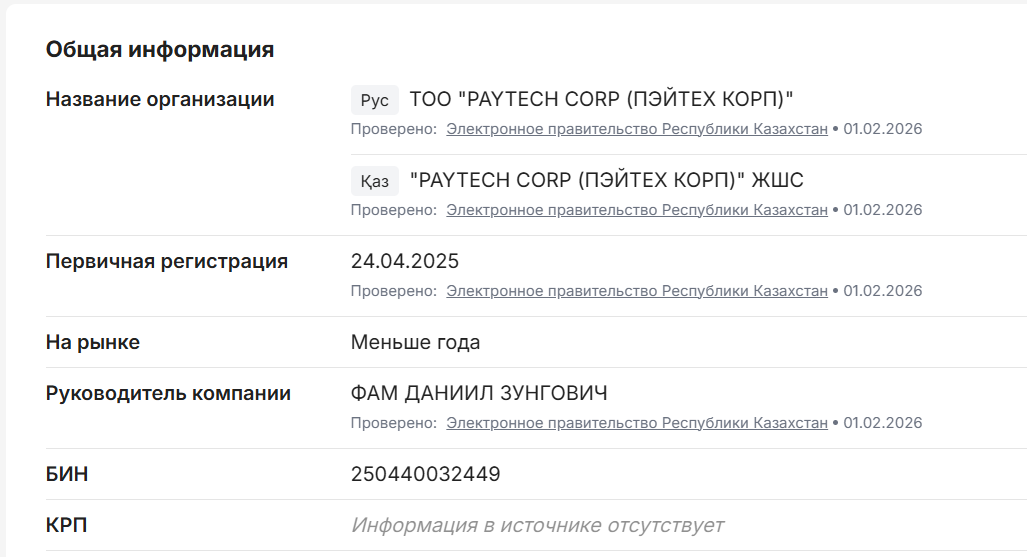
Task: Click the registration date 24.04.2025
Action: pos(405,262)
